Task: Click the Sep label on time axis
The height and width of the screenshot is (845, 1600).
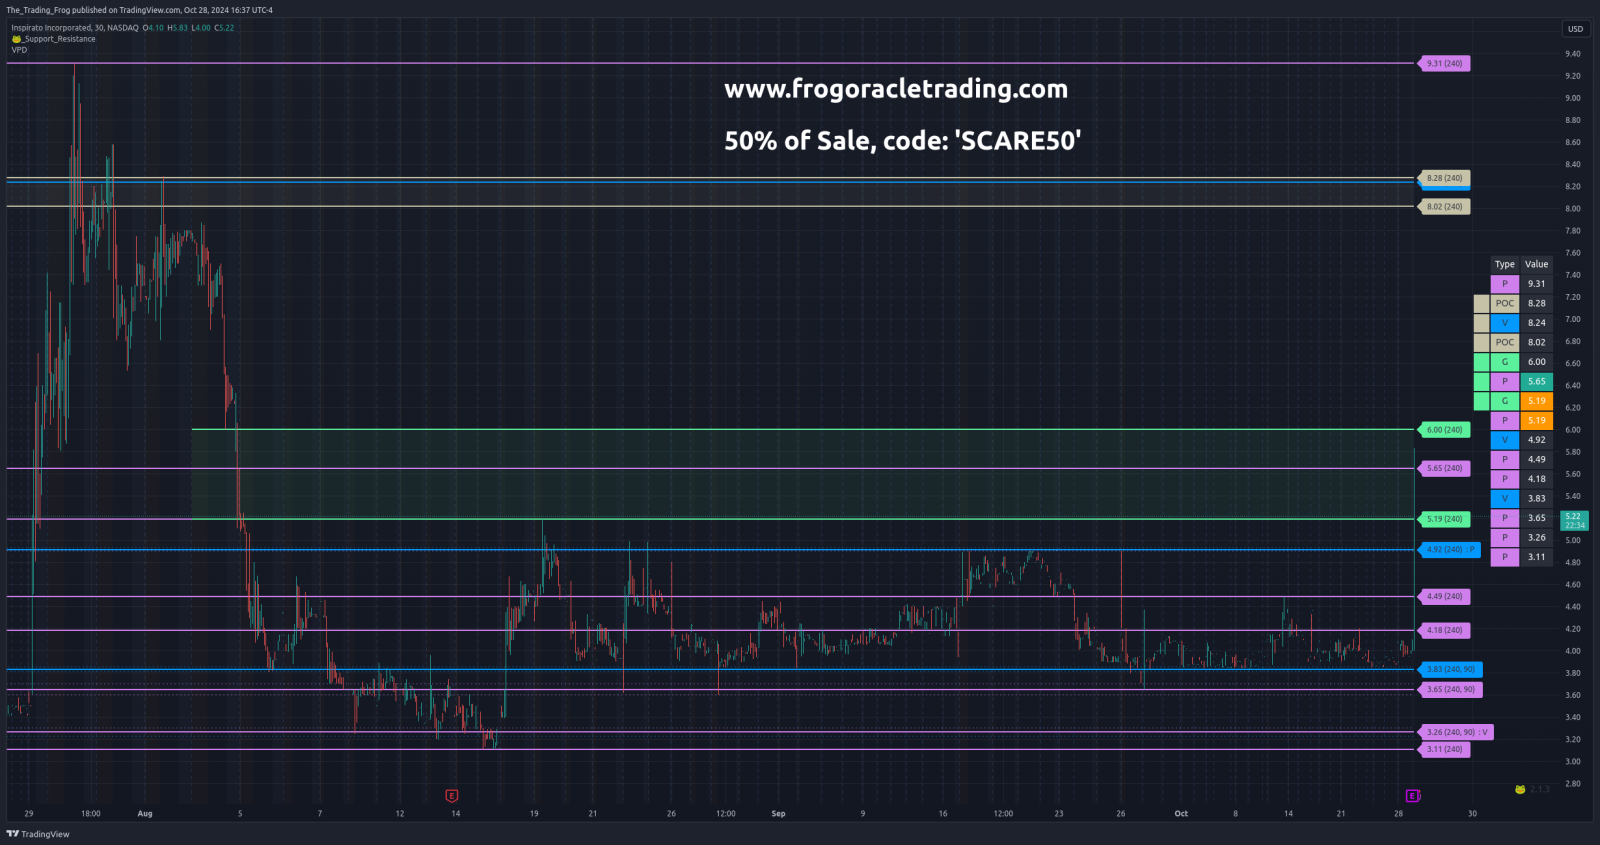Action: tap(778, 814)
